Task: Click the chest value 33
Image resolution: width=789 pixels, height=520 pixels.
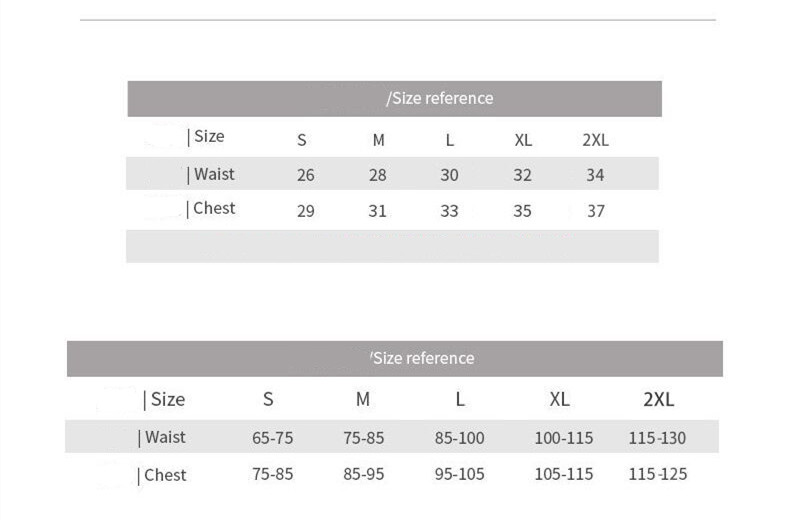Action: coord(450,211)
